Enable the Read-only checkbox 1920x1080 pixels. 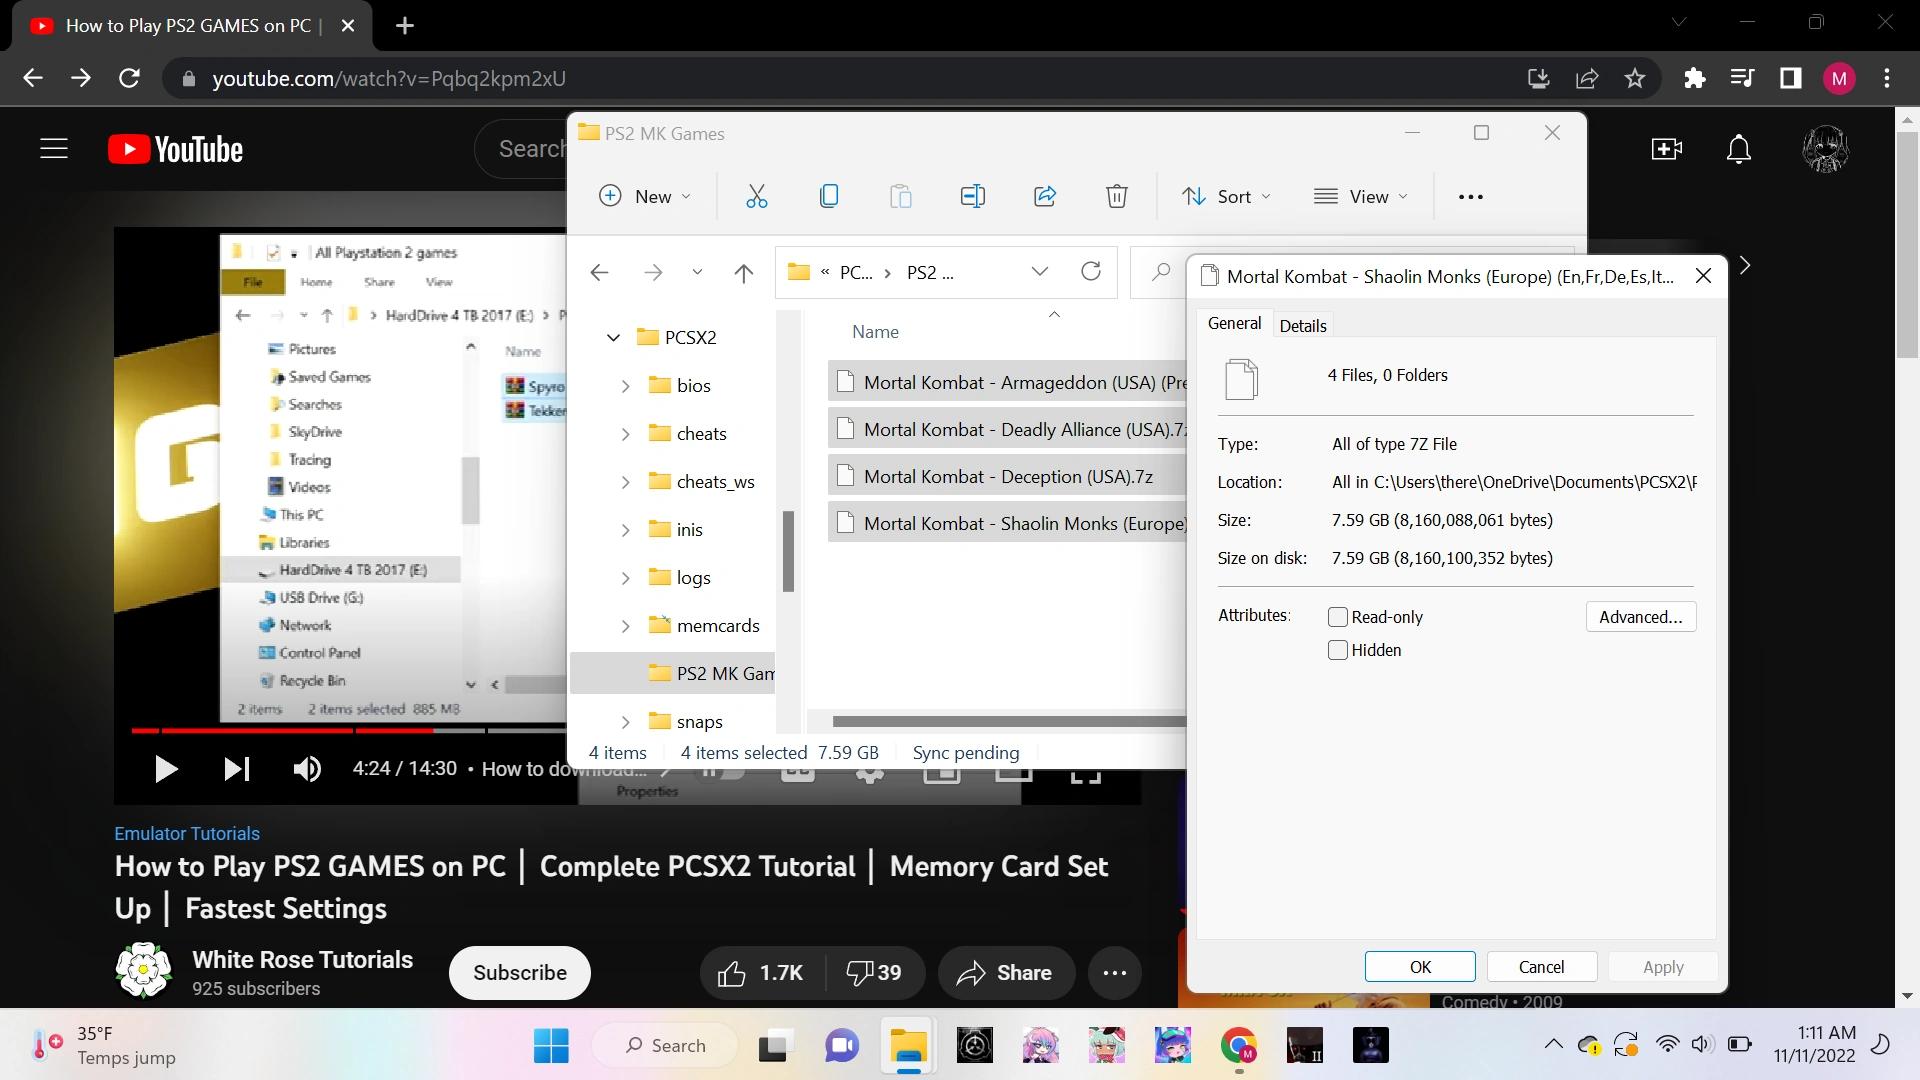[x=1338, y=617]
